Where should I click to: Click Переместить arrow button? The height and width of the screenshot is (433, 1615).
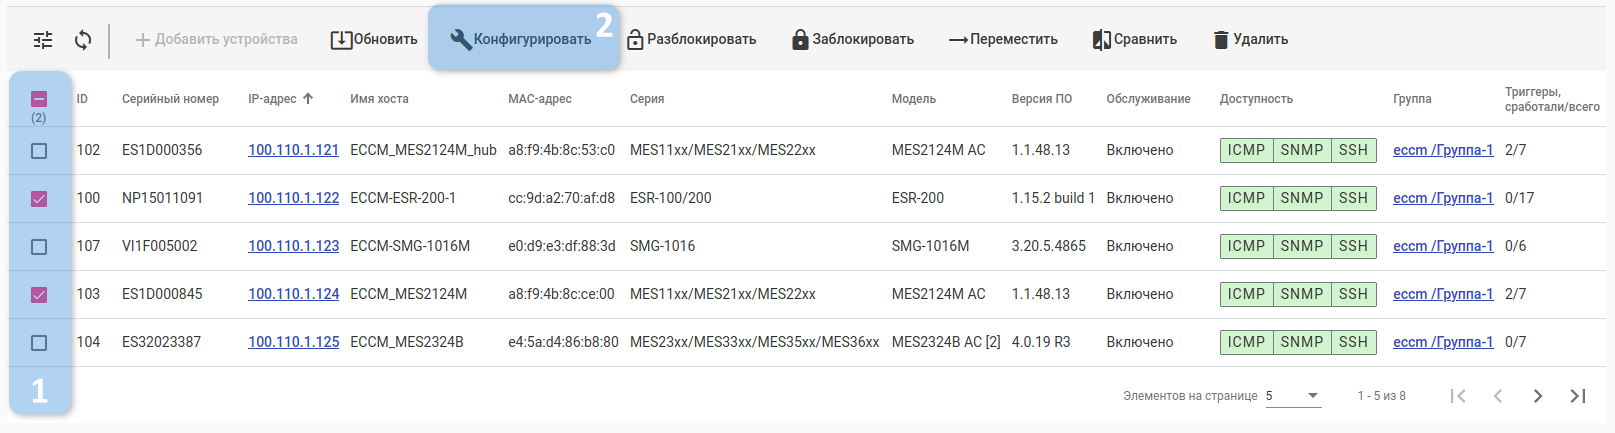(x=1003, y=40)
